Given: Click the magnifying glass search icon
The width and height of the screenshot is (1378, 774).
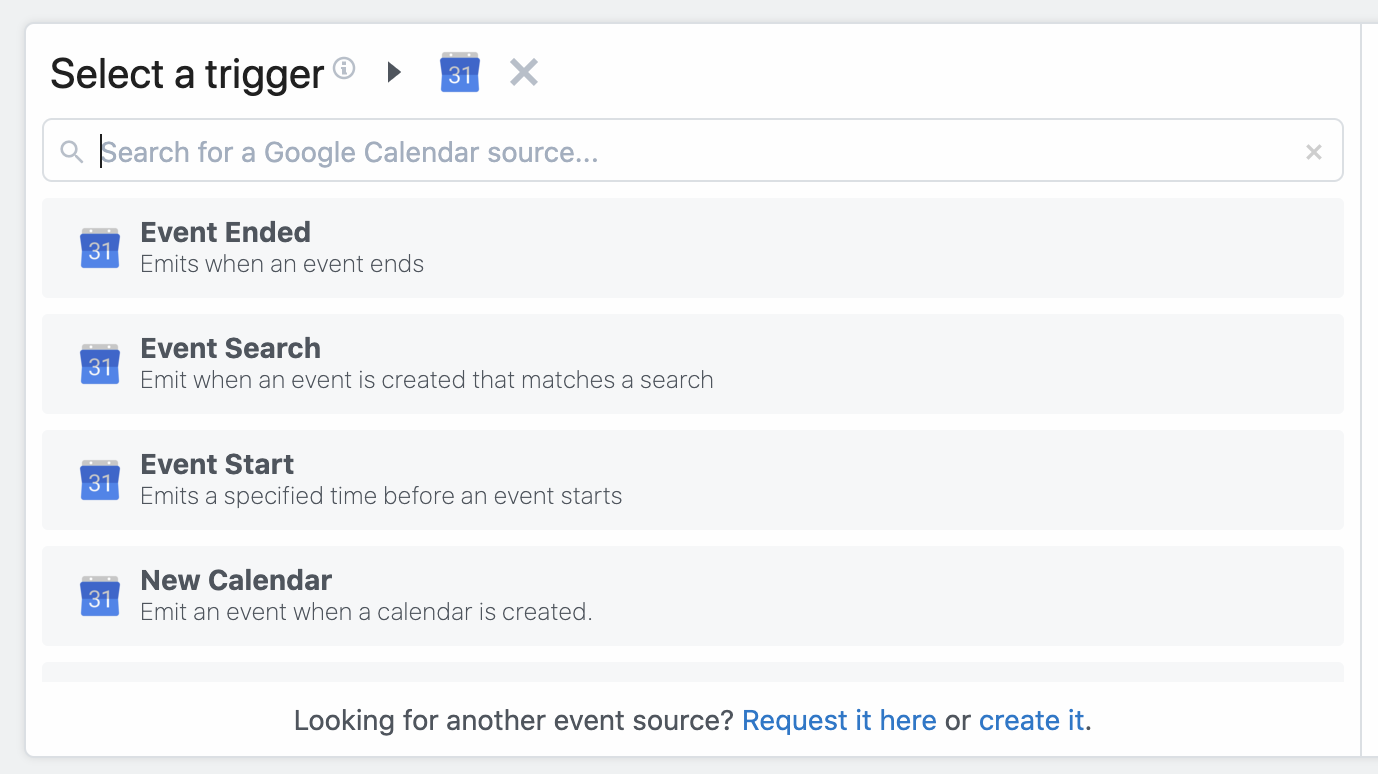Looking at the screenshot, I should [x=70, y=151].
